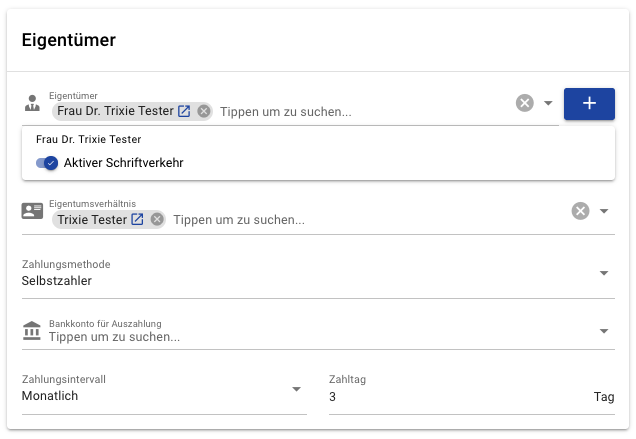Toggle Aktiver Schriftverkehr switch
Image resolution: width=636 pixels, height=439 pixels.
pyautogui.click(x=47, y=162)
